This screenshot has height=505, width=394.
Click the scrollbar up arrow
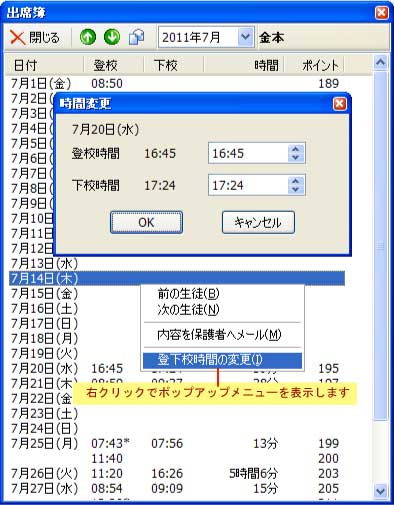380,62
